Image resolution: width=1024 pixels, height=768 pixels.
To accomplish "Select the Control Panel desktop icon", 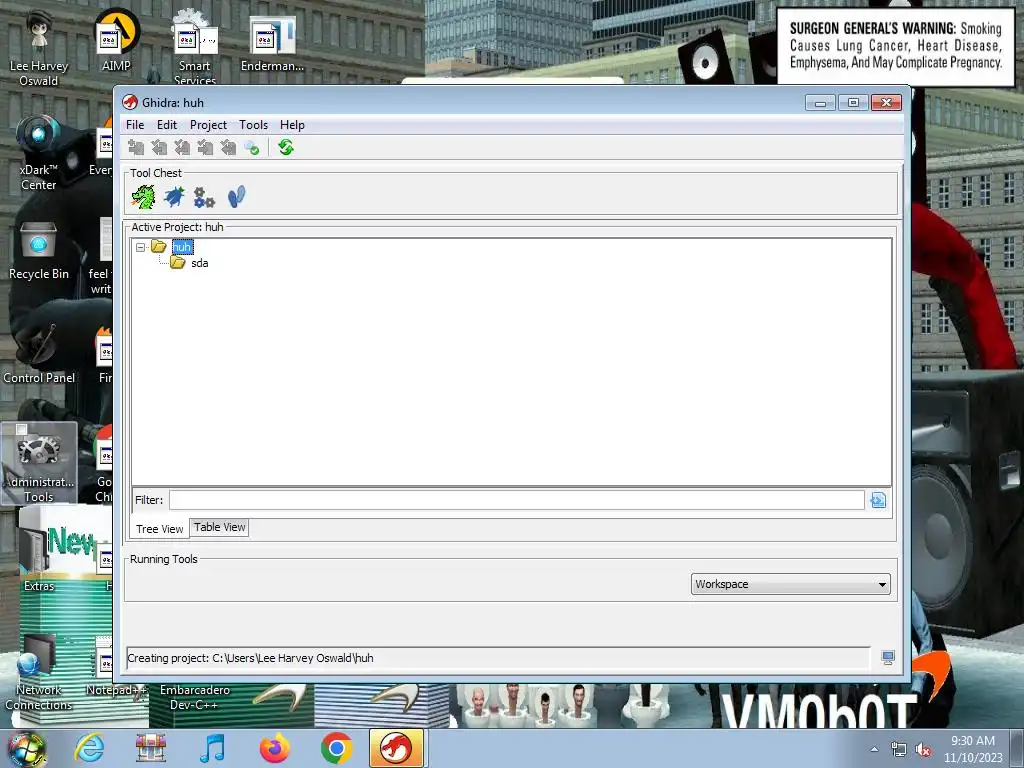I will (39, 353).
